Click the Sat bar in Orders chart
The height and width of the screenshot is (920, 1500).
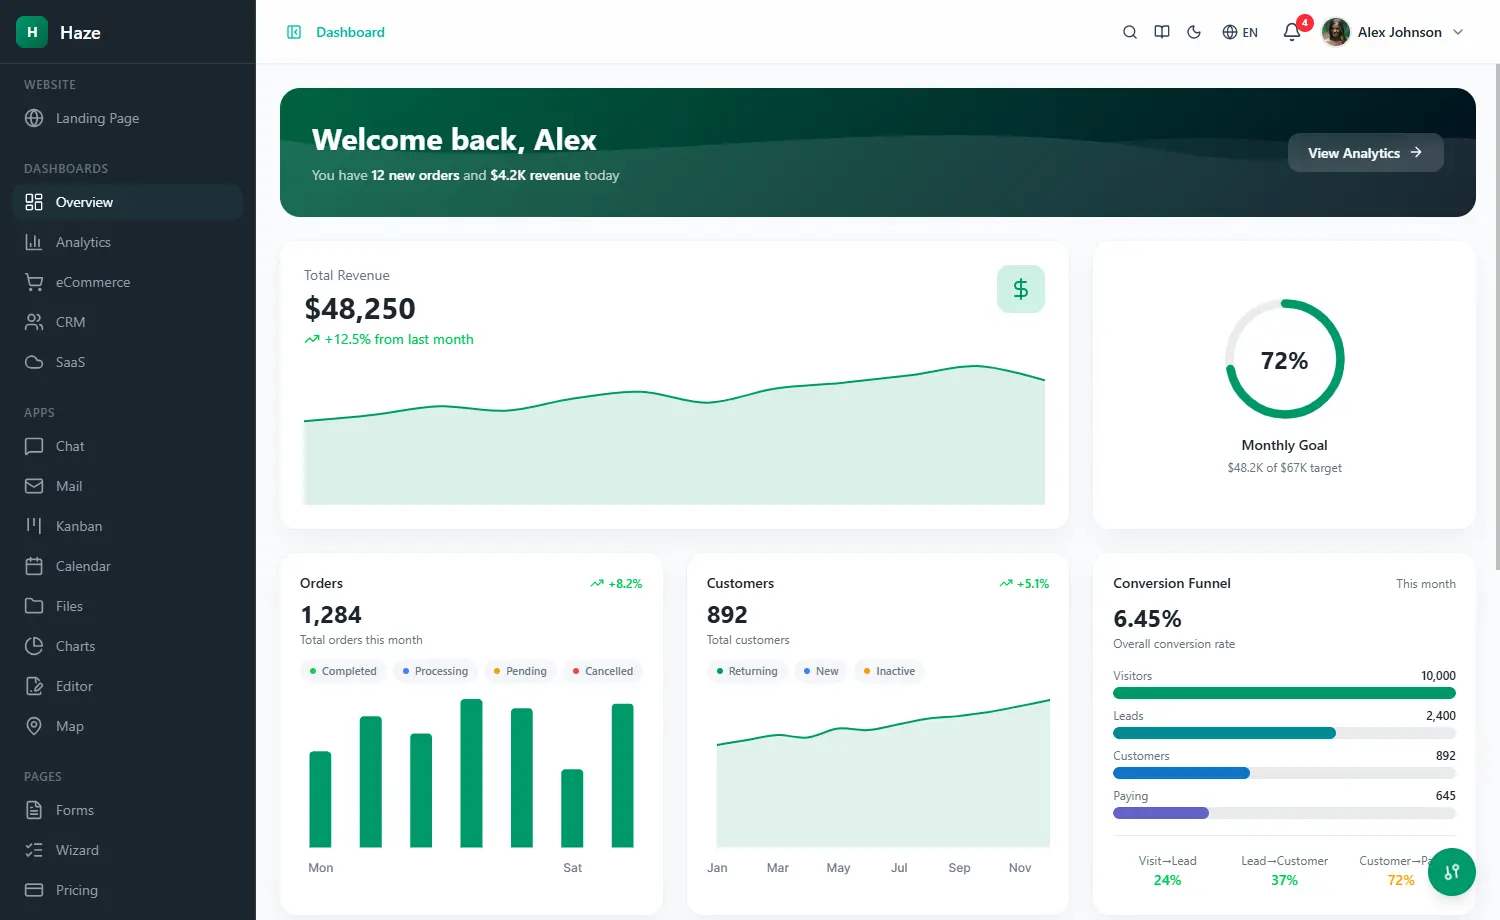(572, 808)
